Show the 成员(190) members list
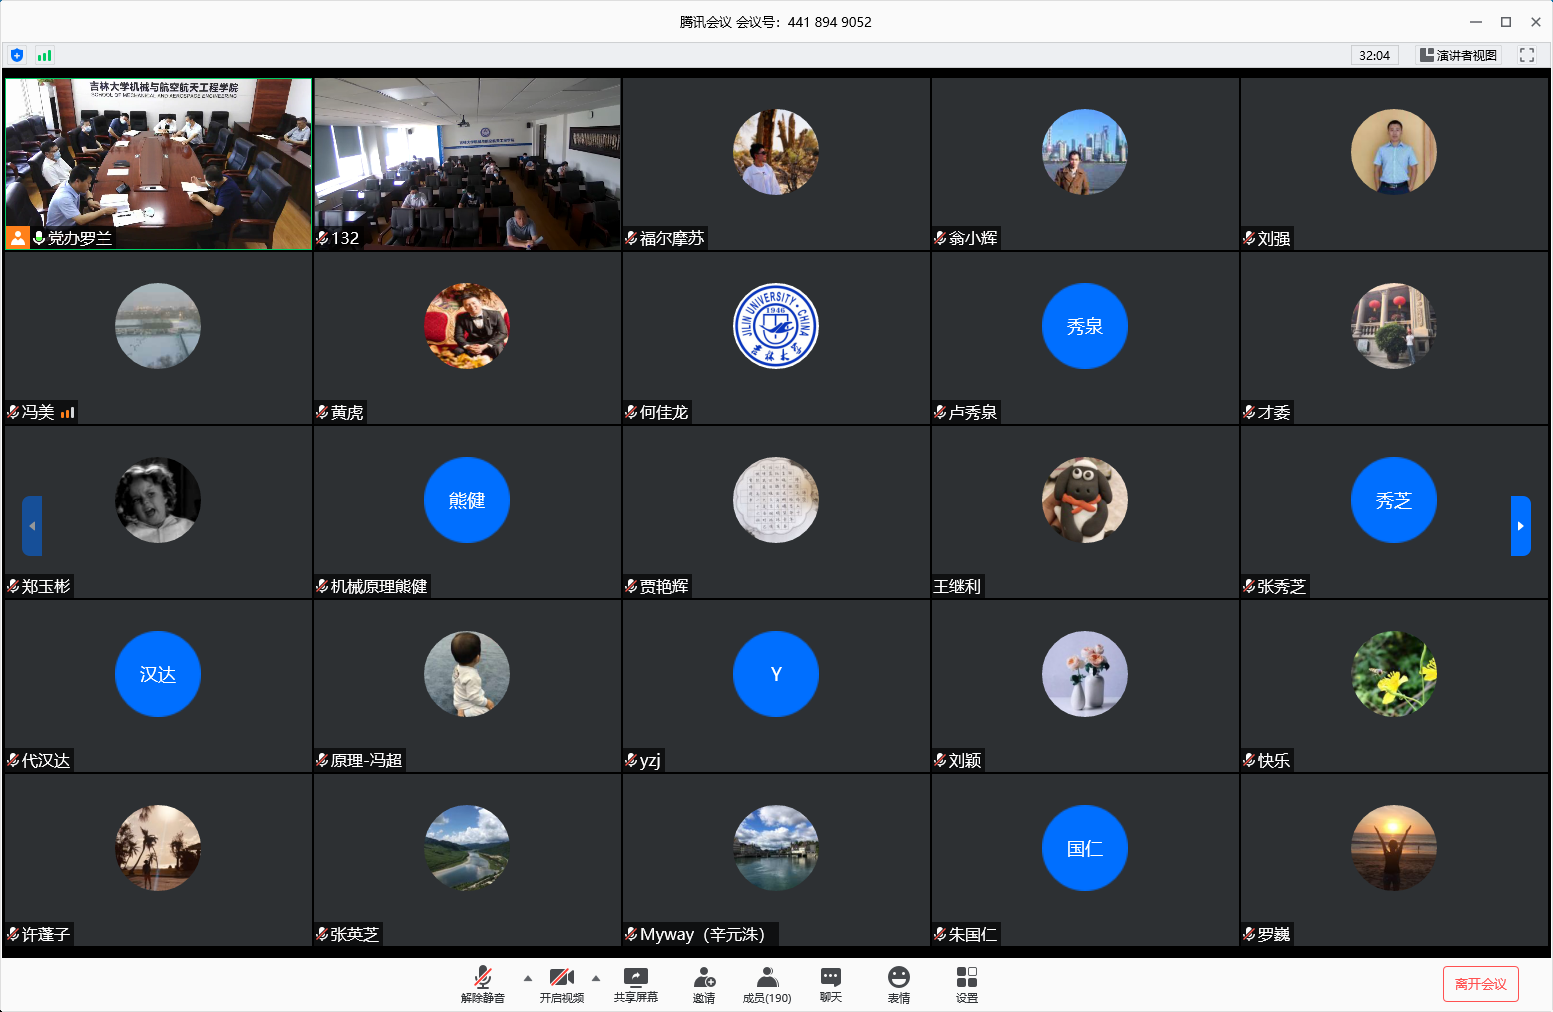The image size is (1553, 1012). coord(767,984)
